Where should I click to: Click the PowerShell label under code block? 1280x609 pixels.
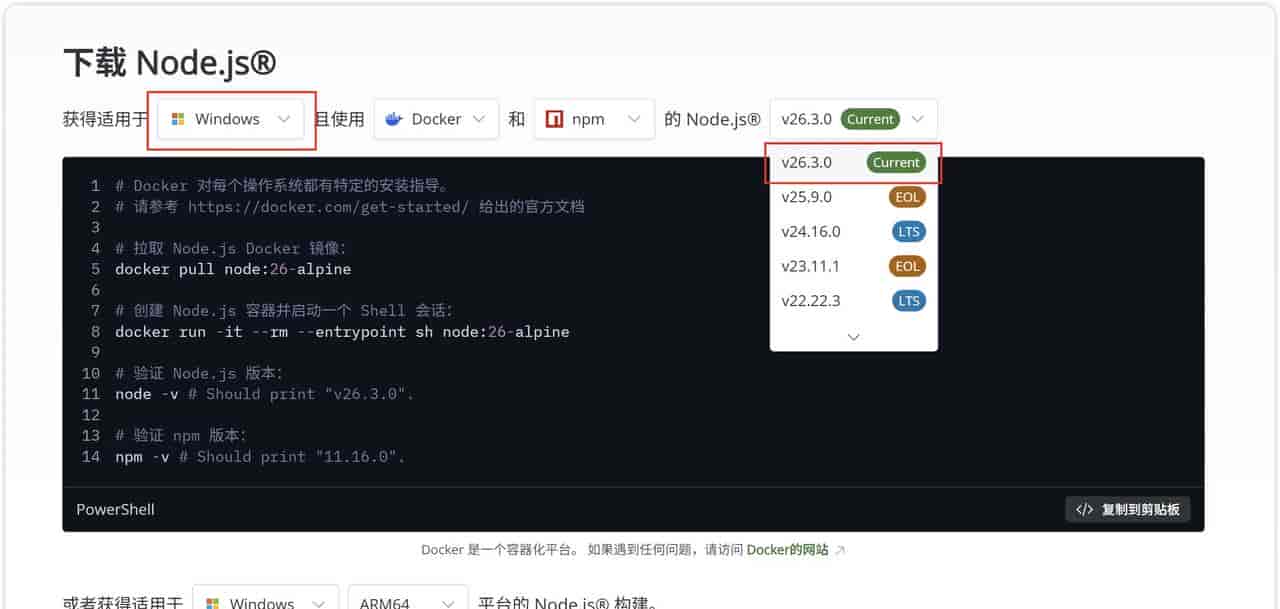115,509
